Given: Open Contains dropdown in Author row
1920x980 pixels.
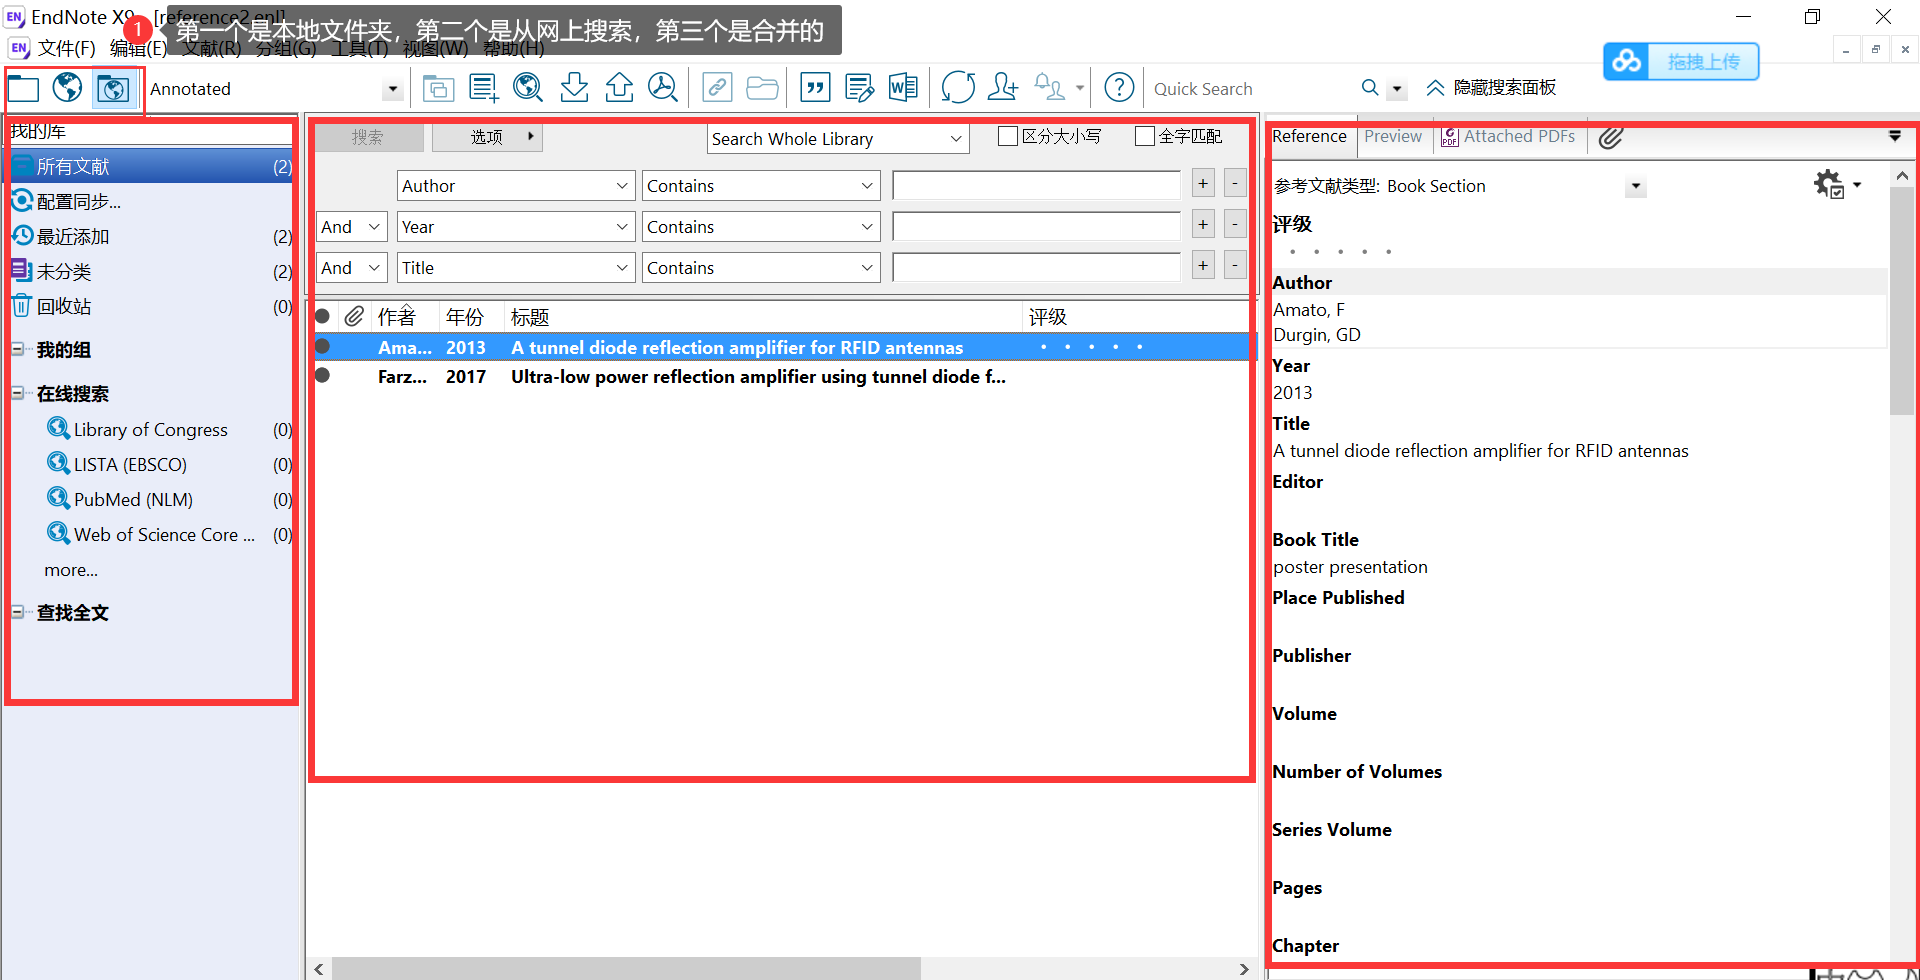Looking at the screenshot, I should (761, 186).
